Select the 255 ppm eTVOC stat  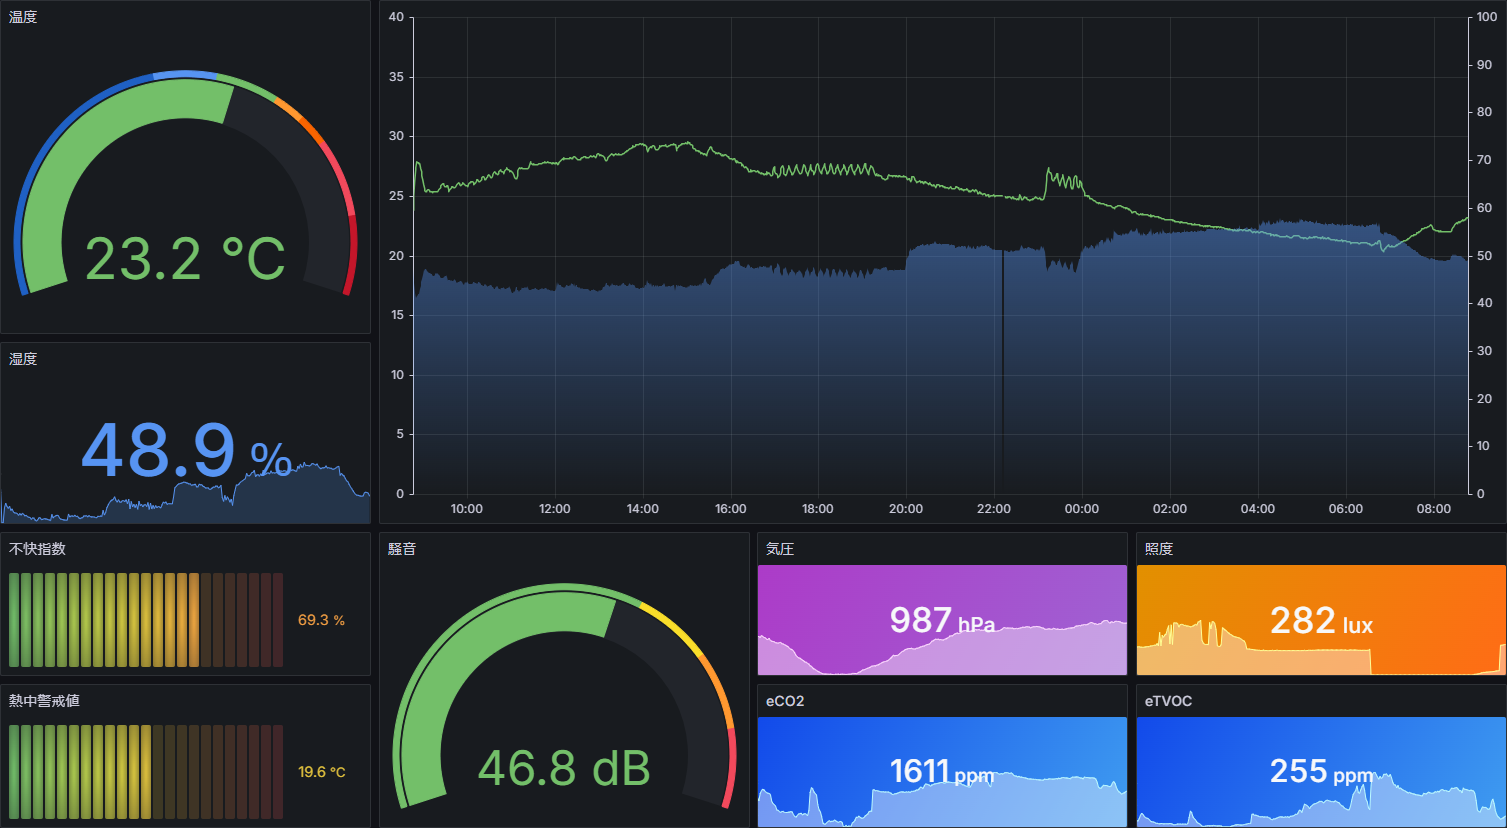pyautogui.click(x=1321, y=771)
